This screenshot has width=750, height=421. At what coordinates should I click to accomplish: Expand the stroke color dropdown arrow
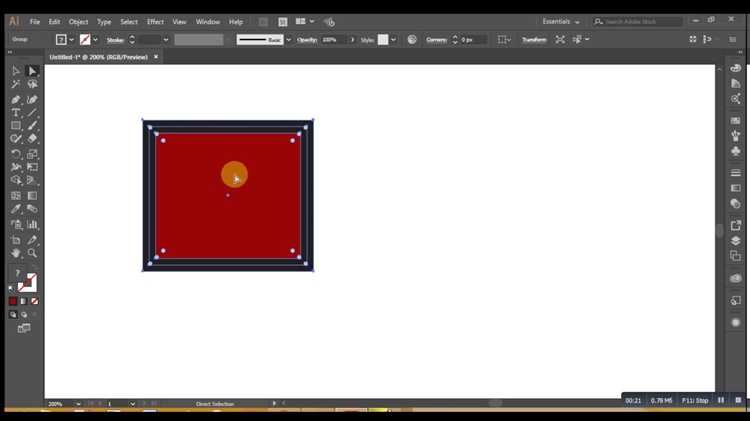(x=96, y=40)
